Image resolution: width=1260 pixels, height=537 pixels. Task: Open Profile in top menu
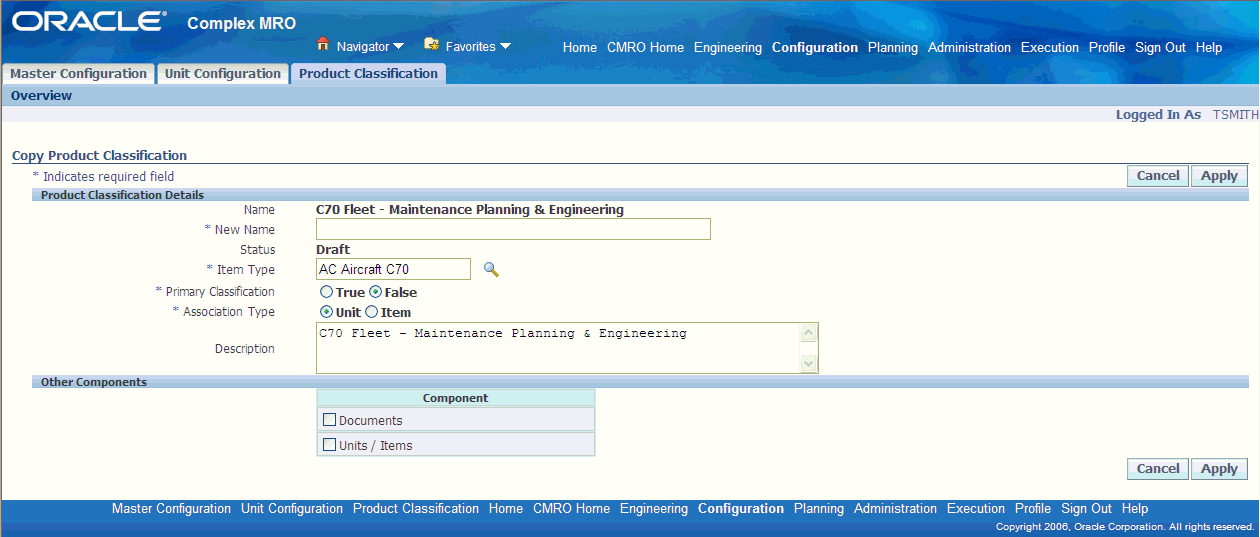point(1107,48)
